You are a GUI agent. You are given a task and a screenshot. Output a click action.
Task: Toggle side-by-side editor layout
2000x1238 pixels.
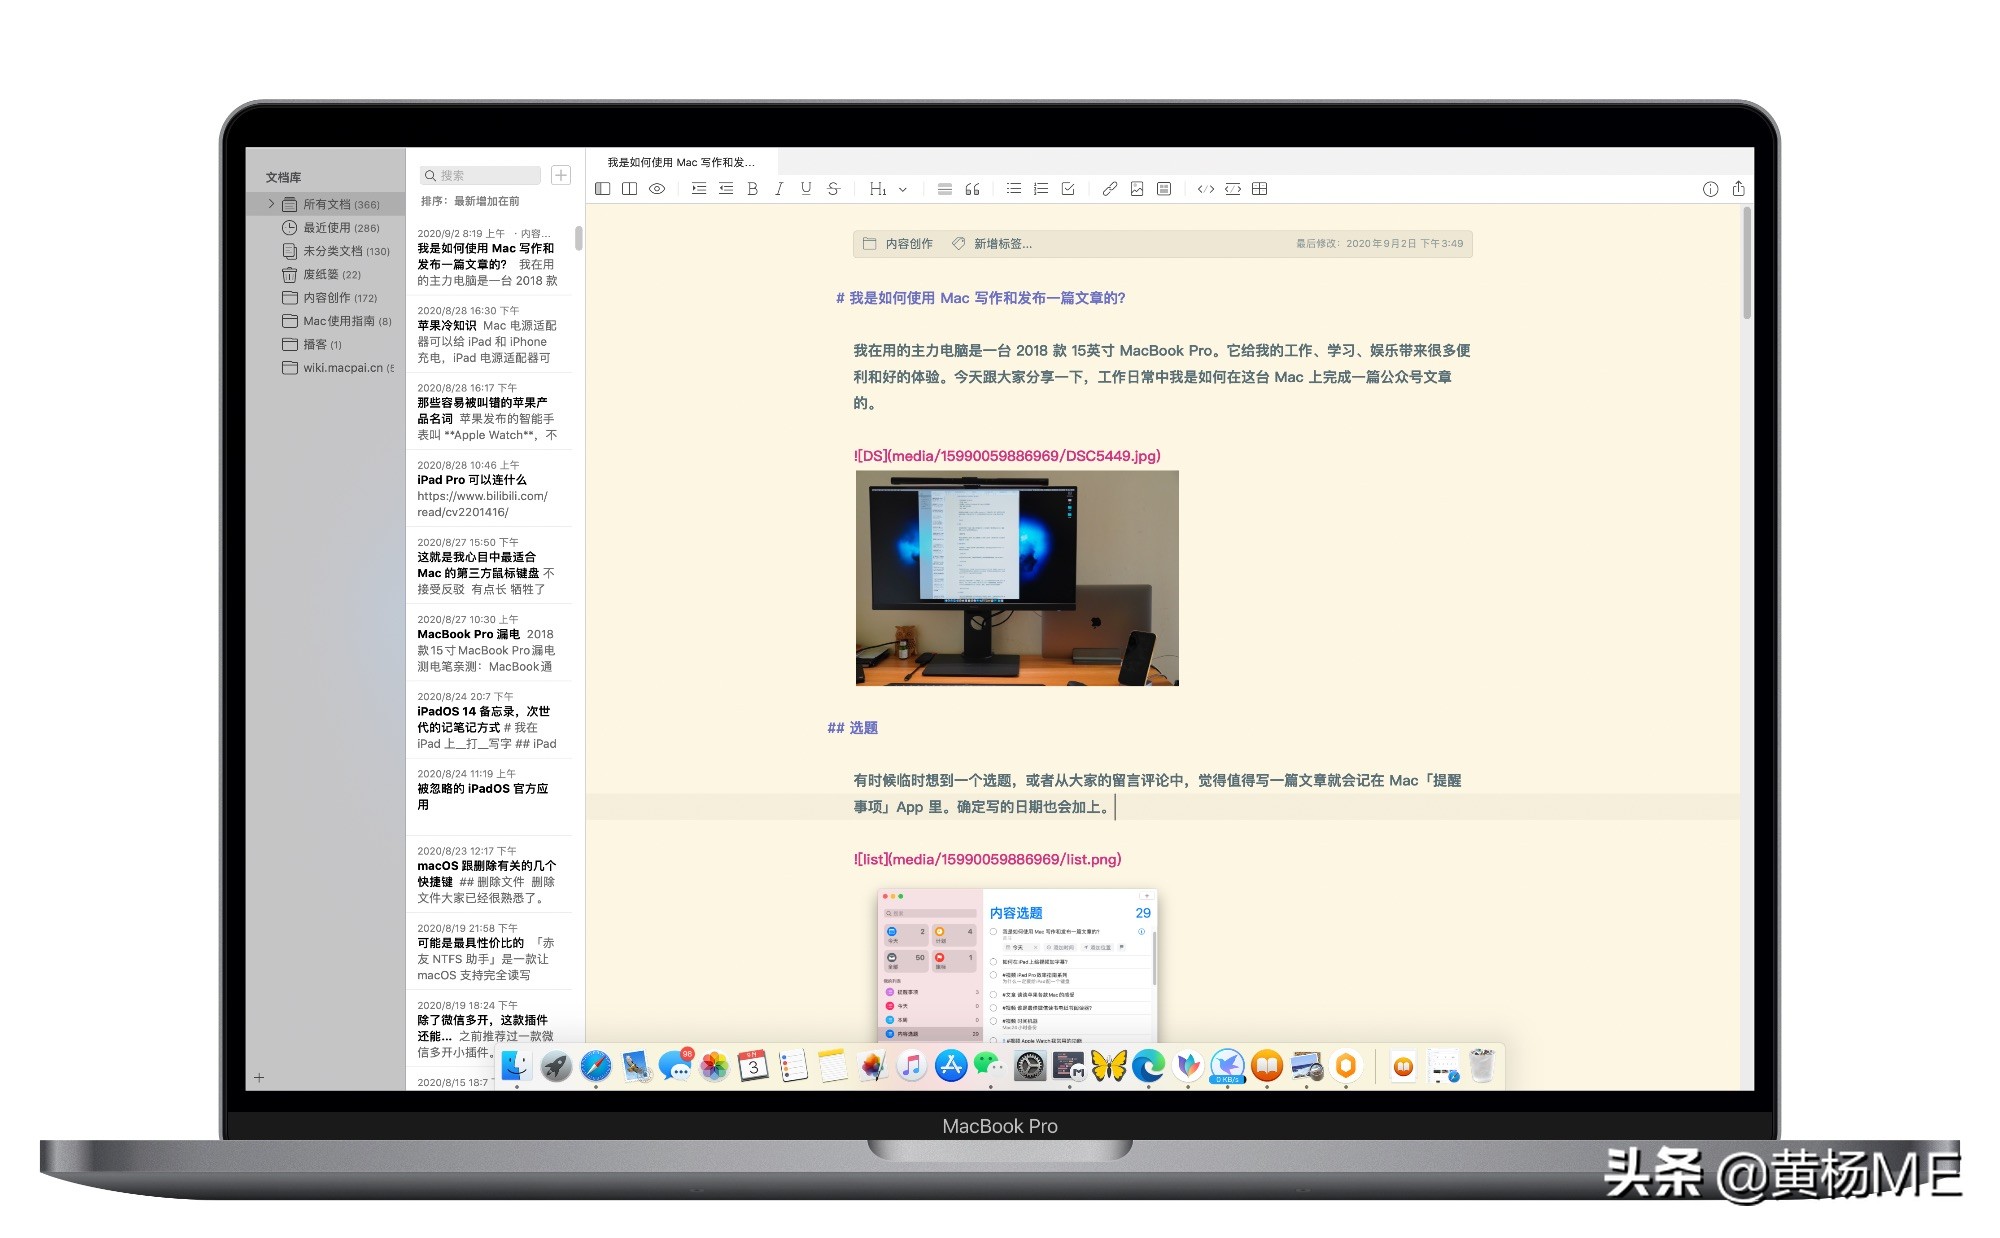tap(628, 188)
